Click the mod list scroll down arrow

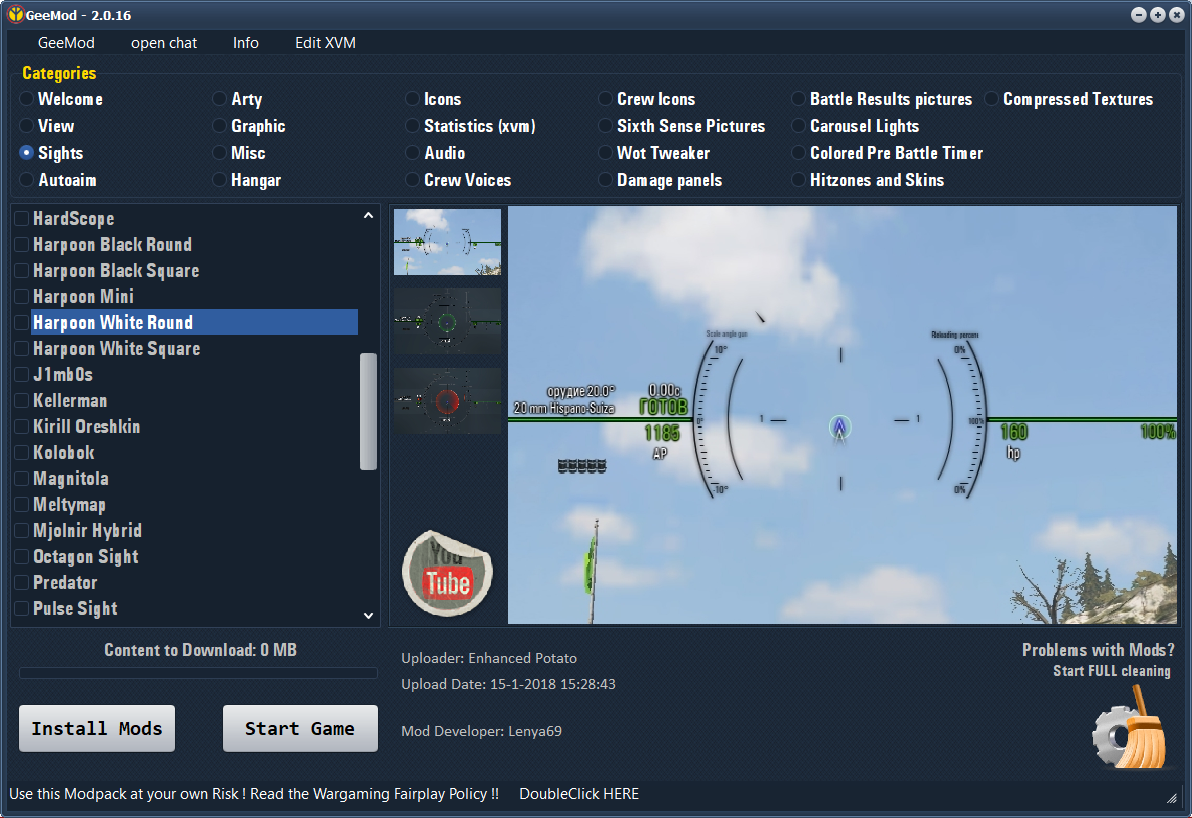pos(368,616)
